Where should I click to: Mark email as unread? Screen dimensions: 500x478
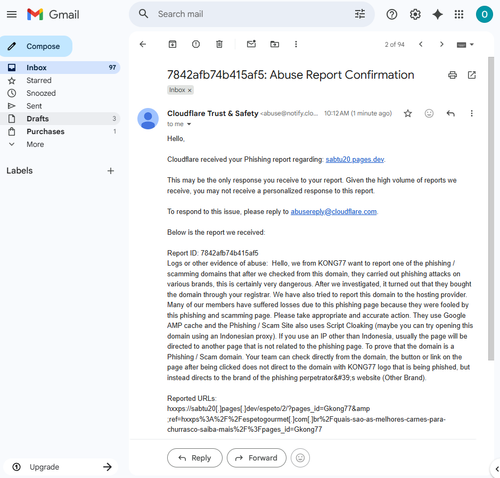(251, 44)
